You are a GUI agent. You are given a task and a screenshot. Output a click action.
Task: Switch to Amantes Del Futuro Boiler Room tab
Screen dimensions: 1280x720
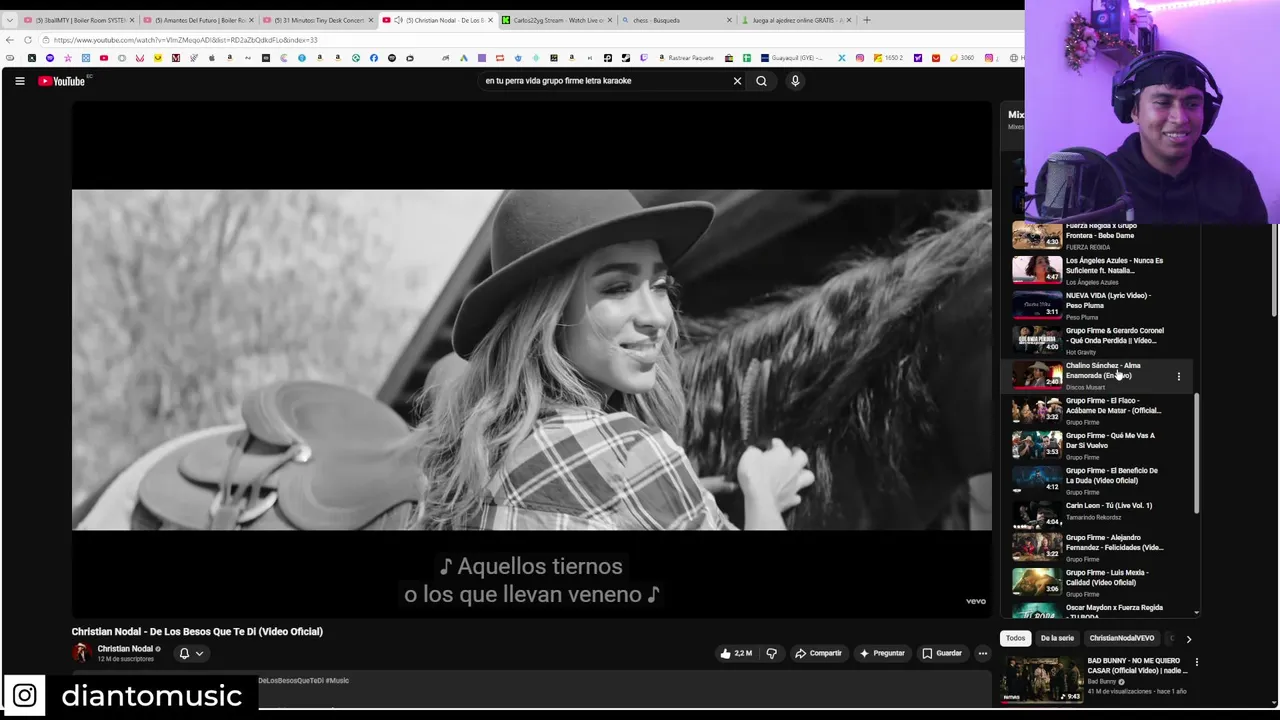click(198, 20)
